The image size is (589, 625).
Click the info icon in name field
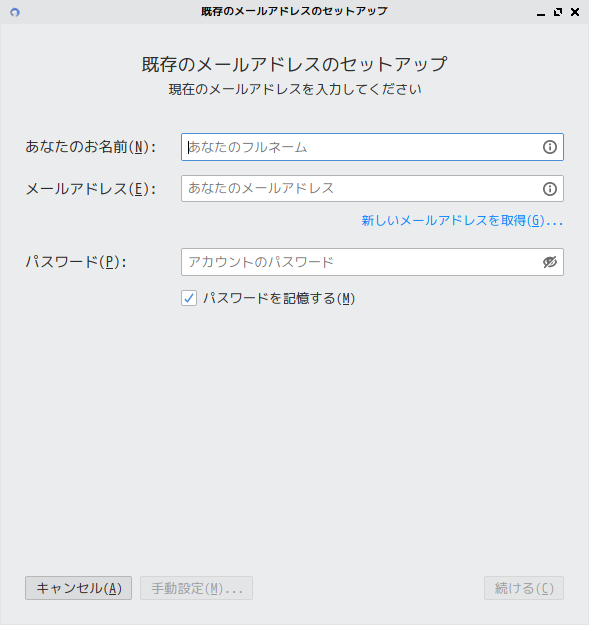[x=550, y=147]
